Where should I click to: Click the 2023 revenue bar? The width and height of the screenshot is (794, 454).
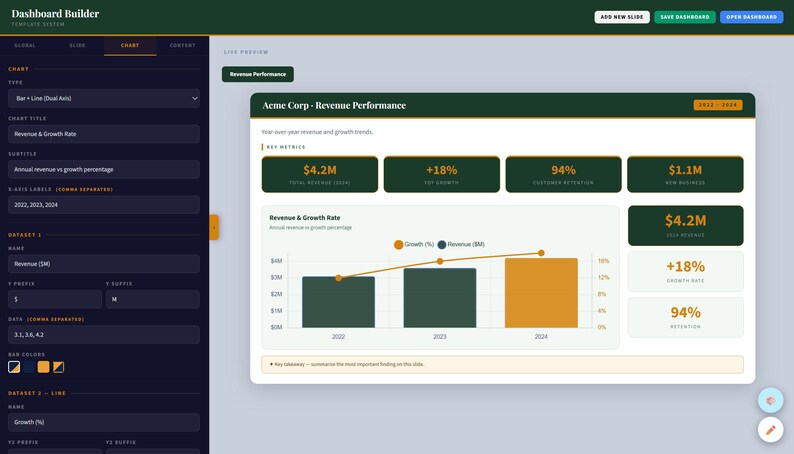[x=440, y=298]
